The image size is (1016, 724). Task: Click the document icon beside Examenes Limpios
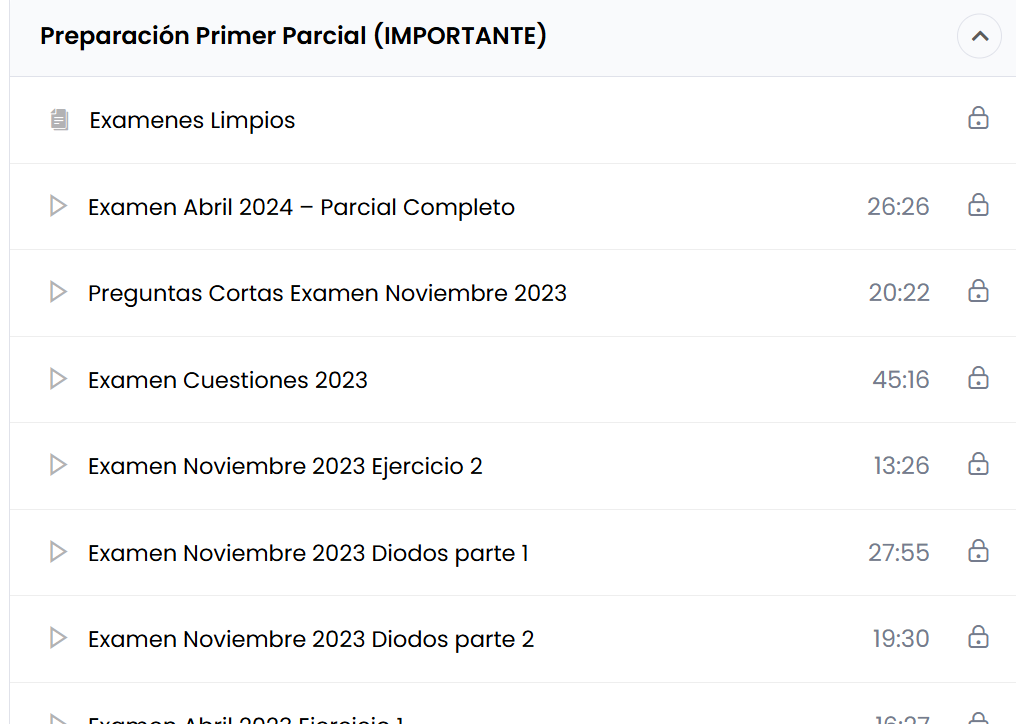(59, 120)
